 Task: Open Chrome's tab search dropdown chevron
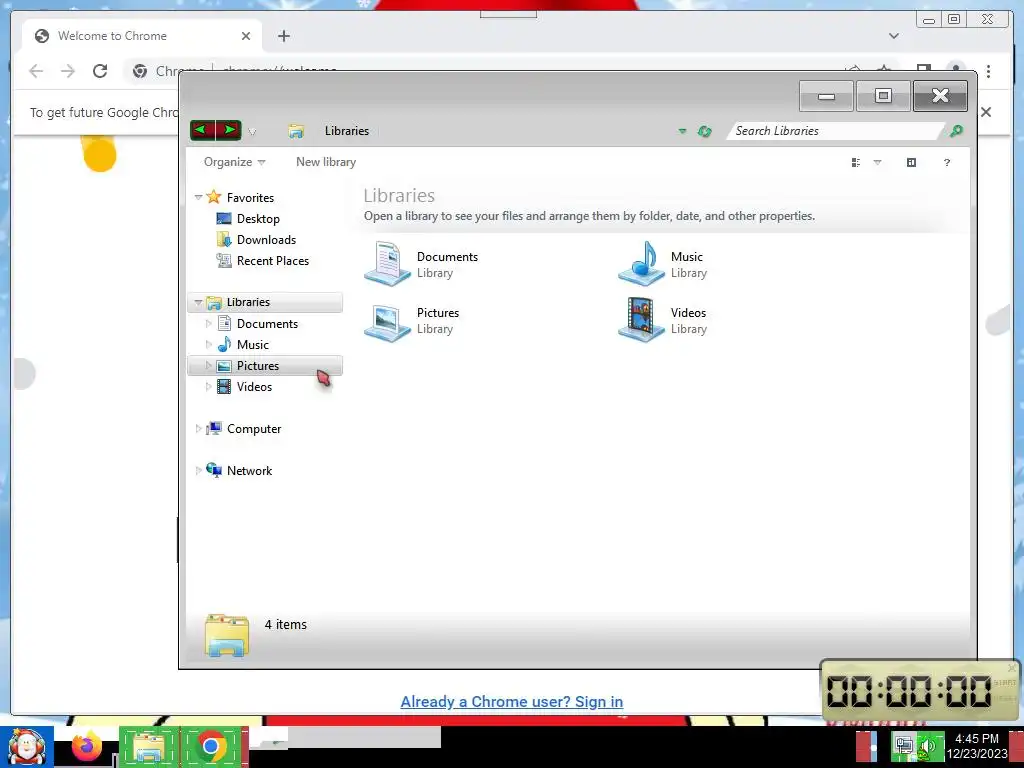pos(893,36)
